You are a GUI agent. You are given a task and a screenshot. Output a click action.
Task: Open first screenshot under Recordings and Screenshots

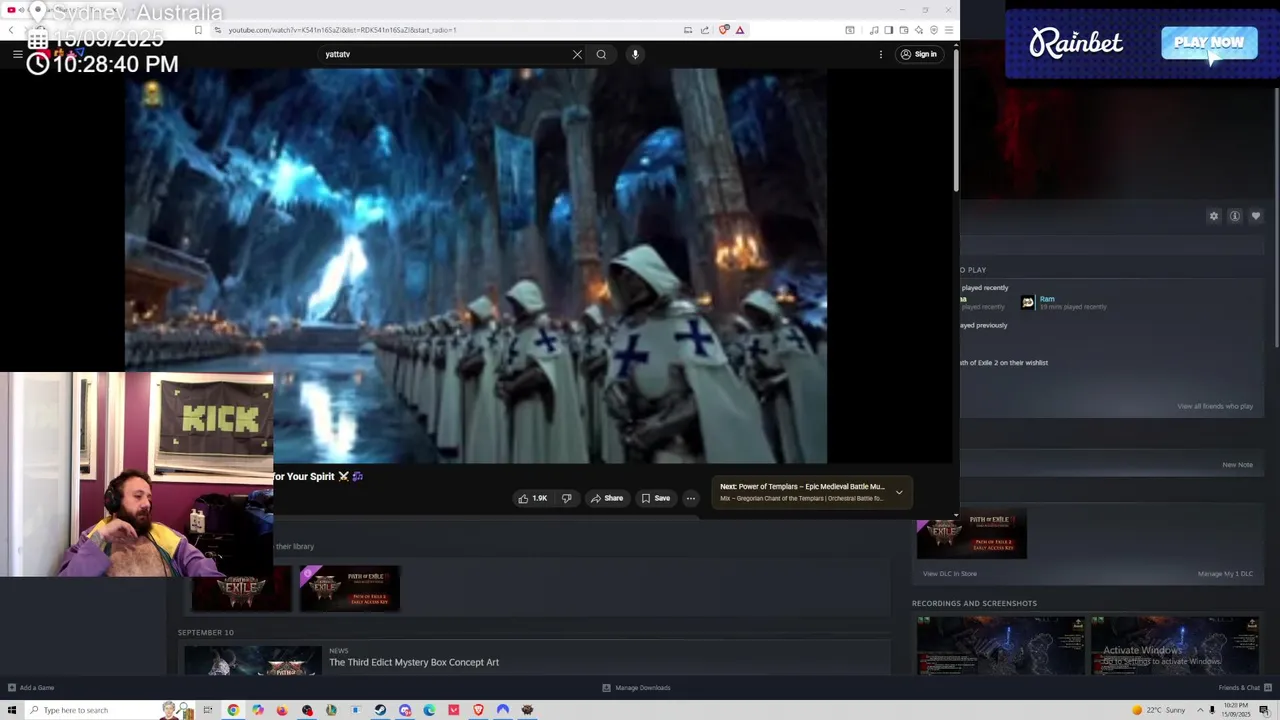pyautogui.click(x=1001, y=646)
